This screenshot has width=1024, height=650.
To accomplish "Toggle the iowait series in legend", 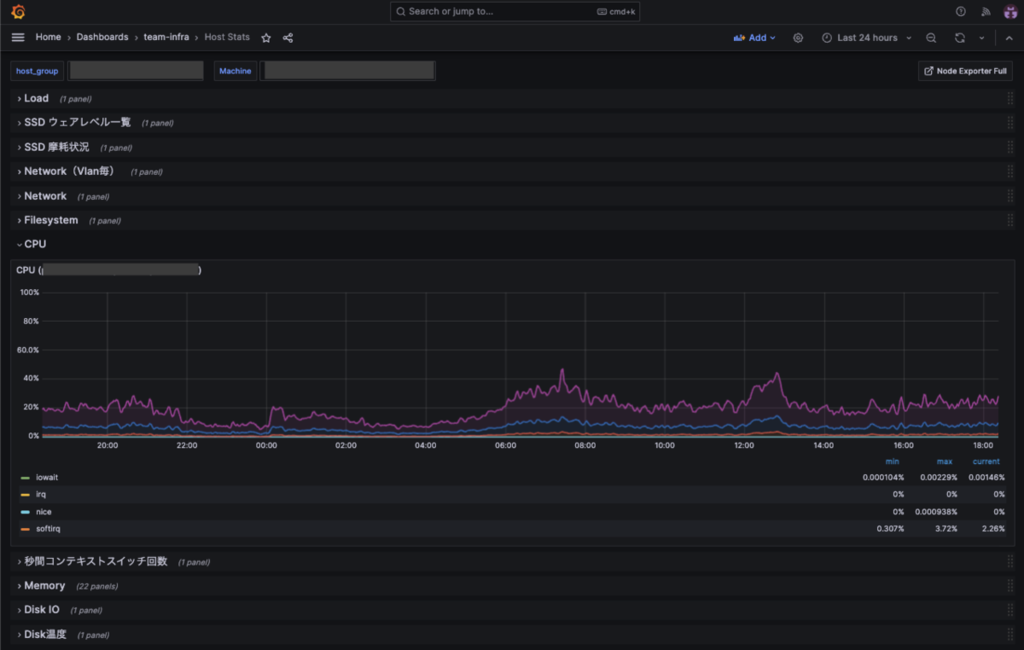I will [x=46, y=478].
